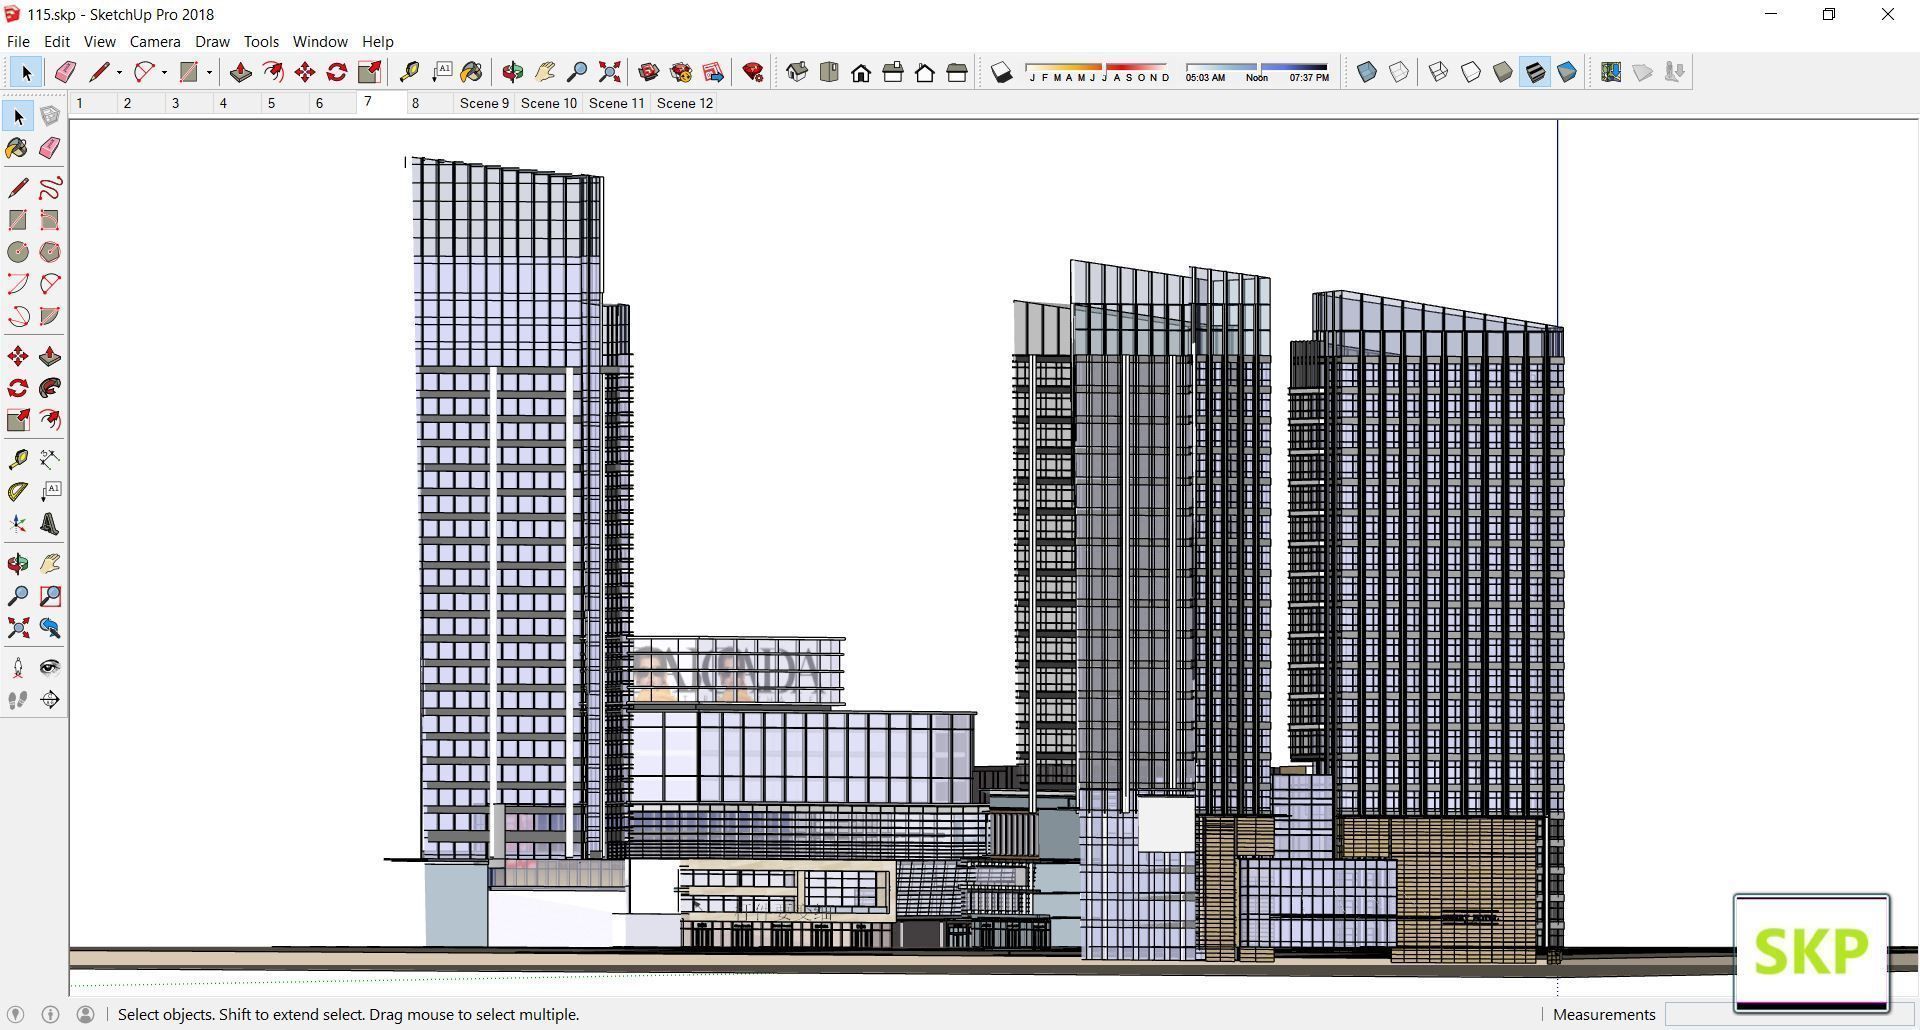Viewport: 1920px width, 1030px height.
Task: Choose the Pie tool in left panel
Action: click(50, 316)
